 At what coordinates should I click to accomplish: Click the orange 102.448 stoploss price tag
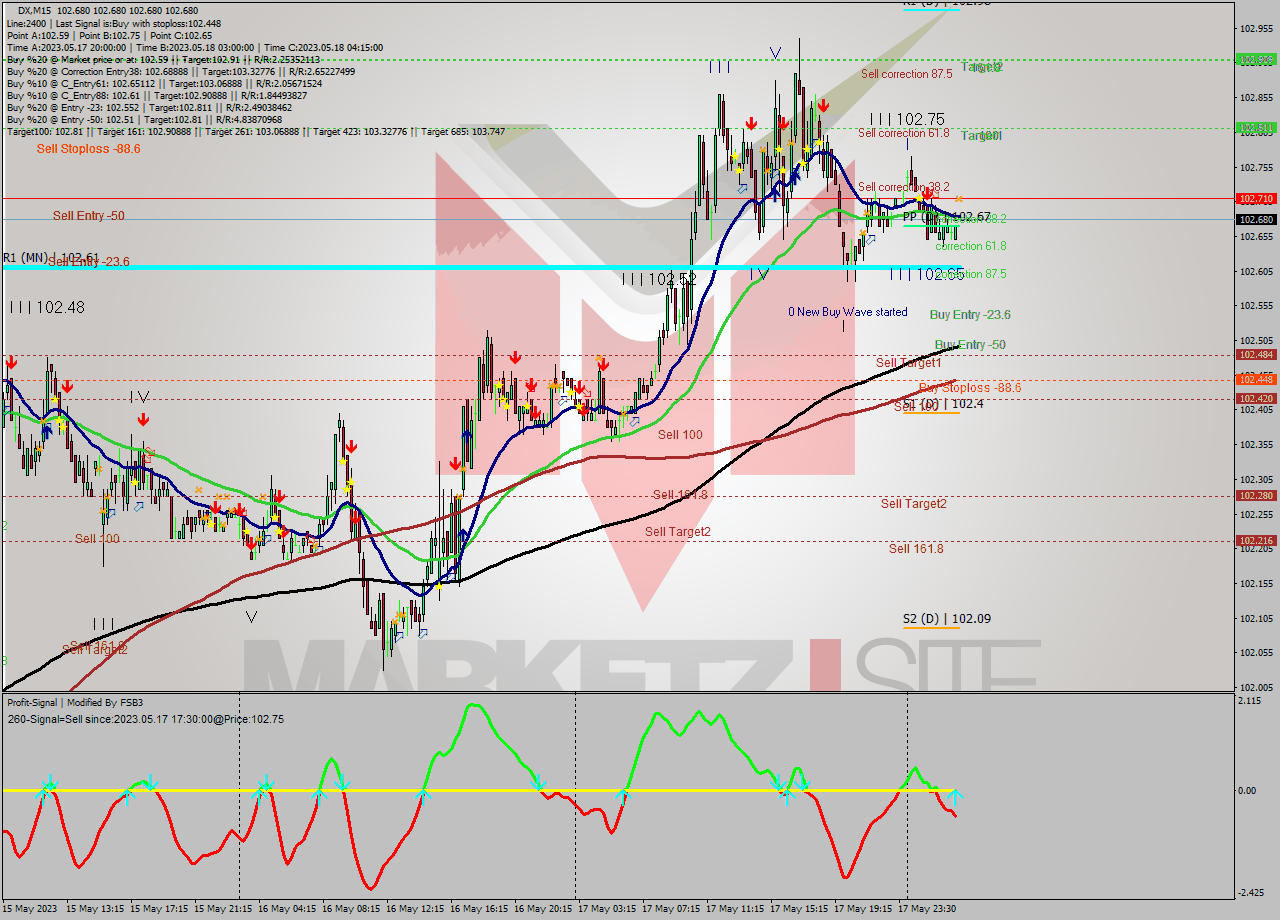[x=1256, y=379]
